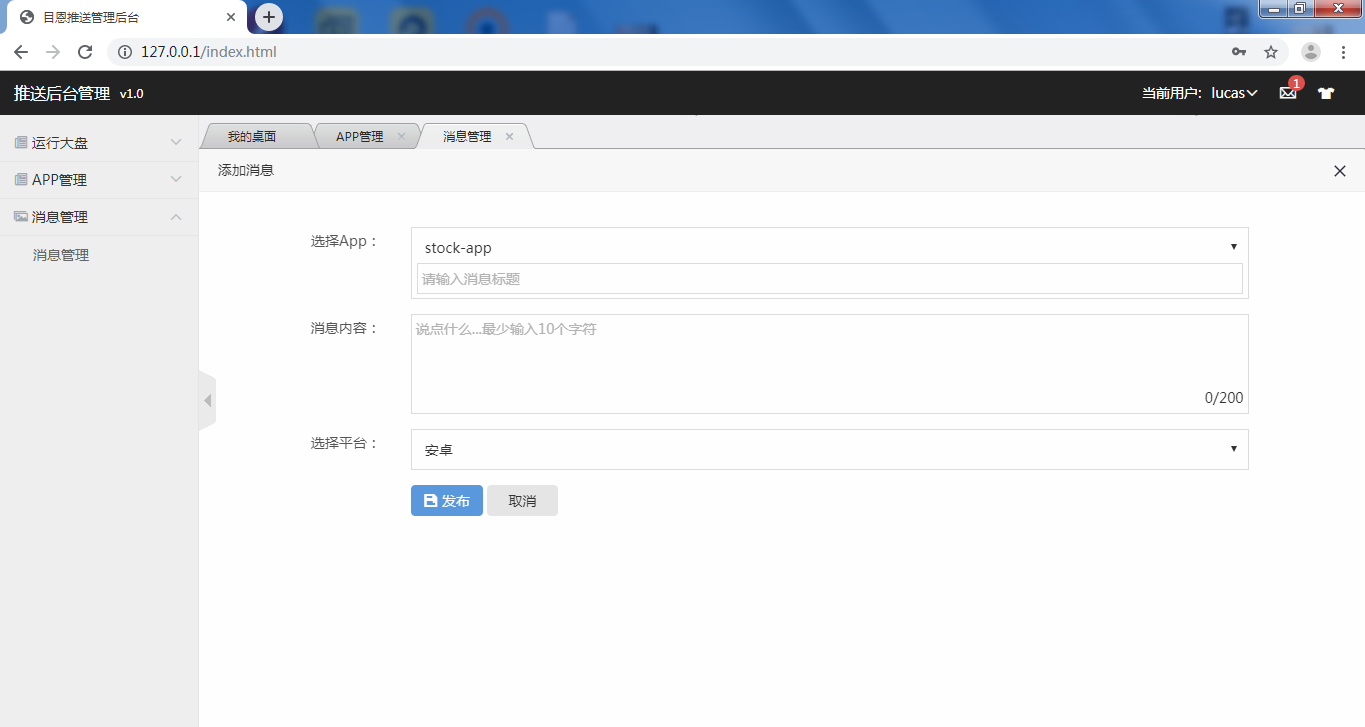Open a new browser tab
Screen dimensions: 1365x727
(x=269, y=17)
